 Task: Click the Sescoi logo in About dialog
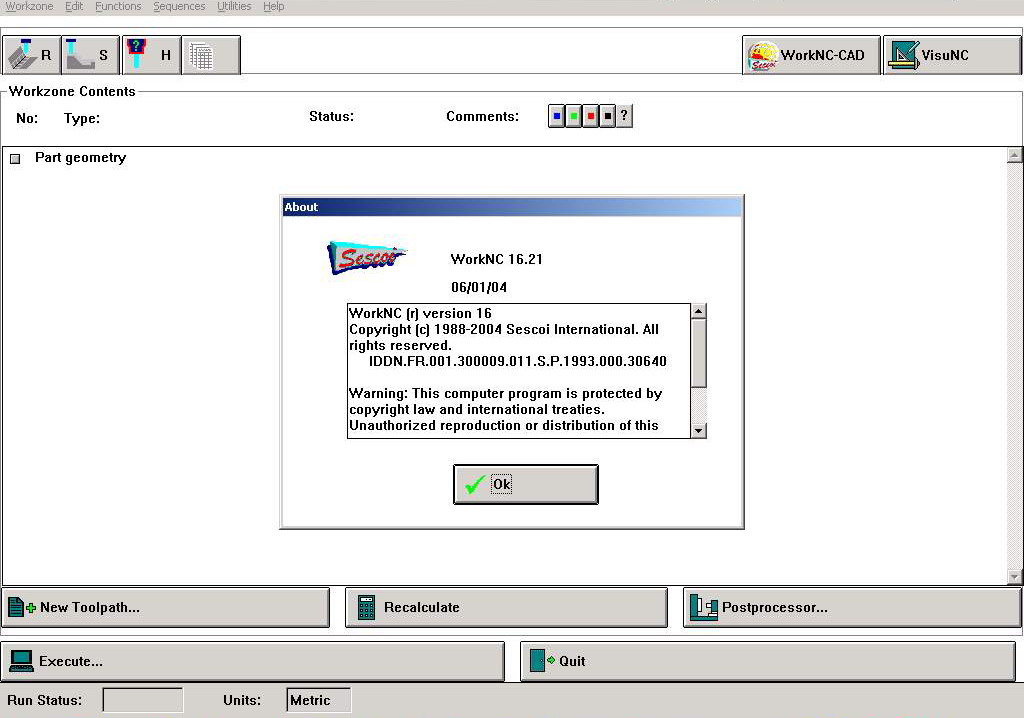click(x=366, y=257)
